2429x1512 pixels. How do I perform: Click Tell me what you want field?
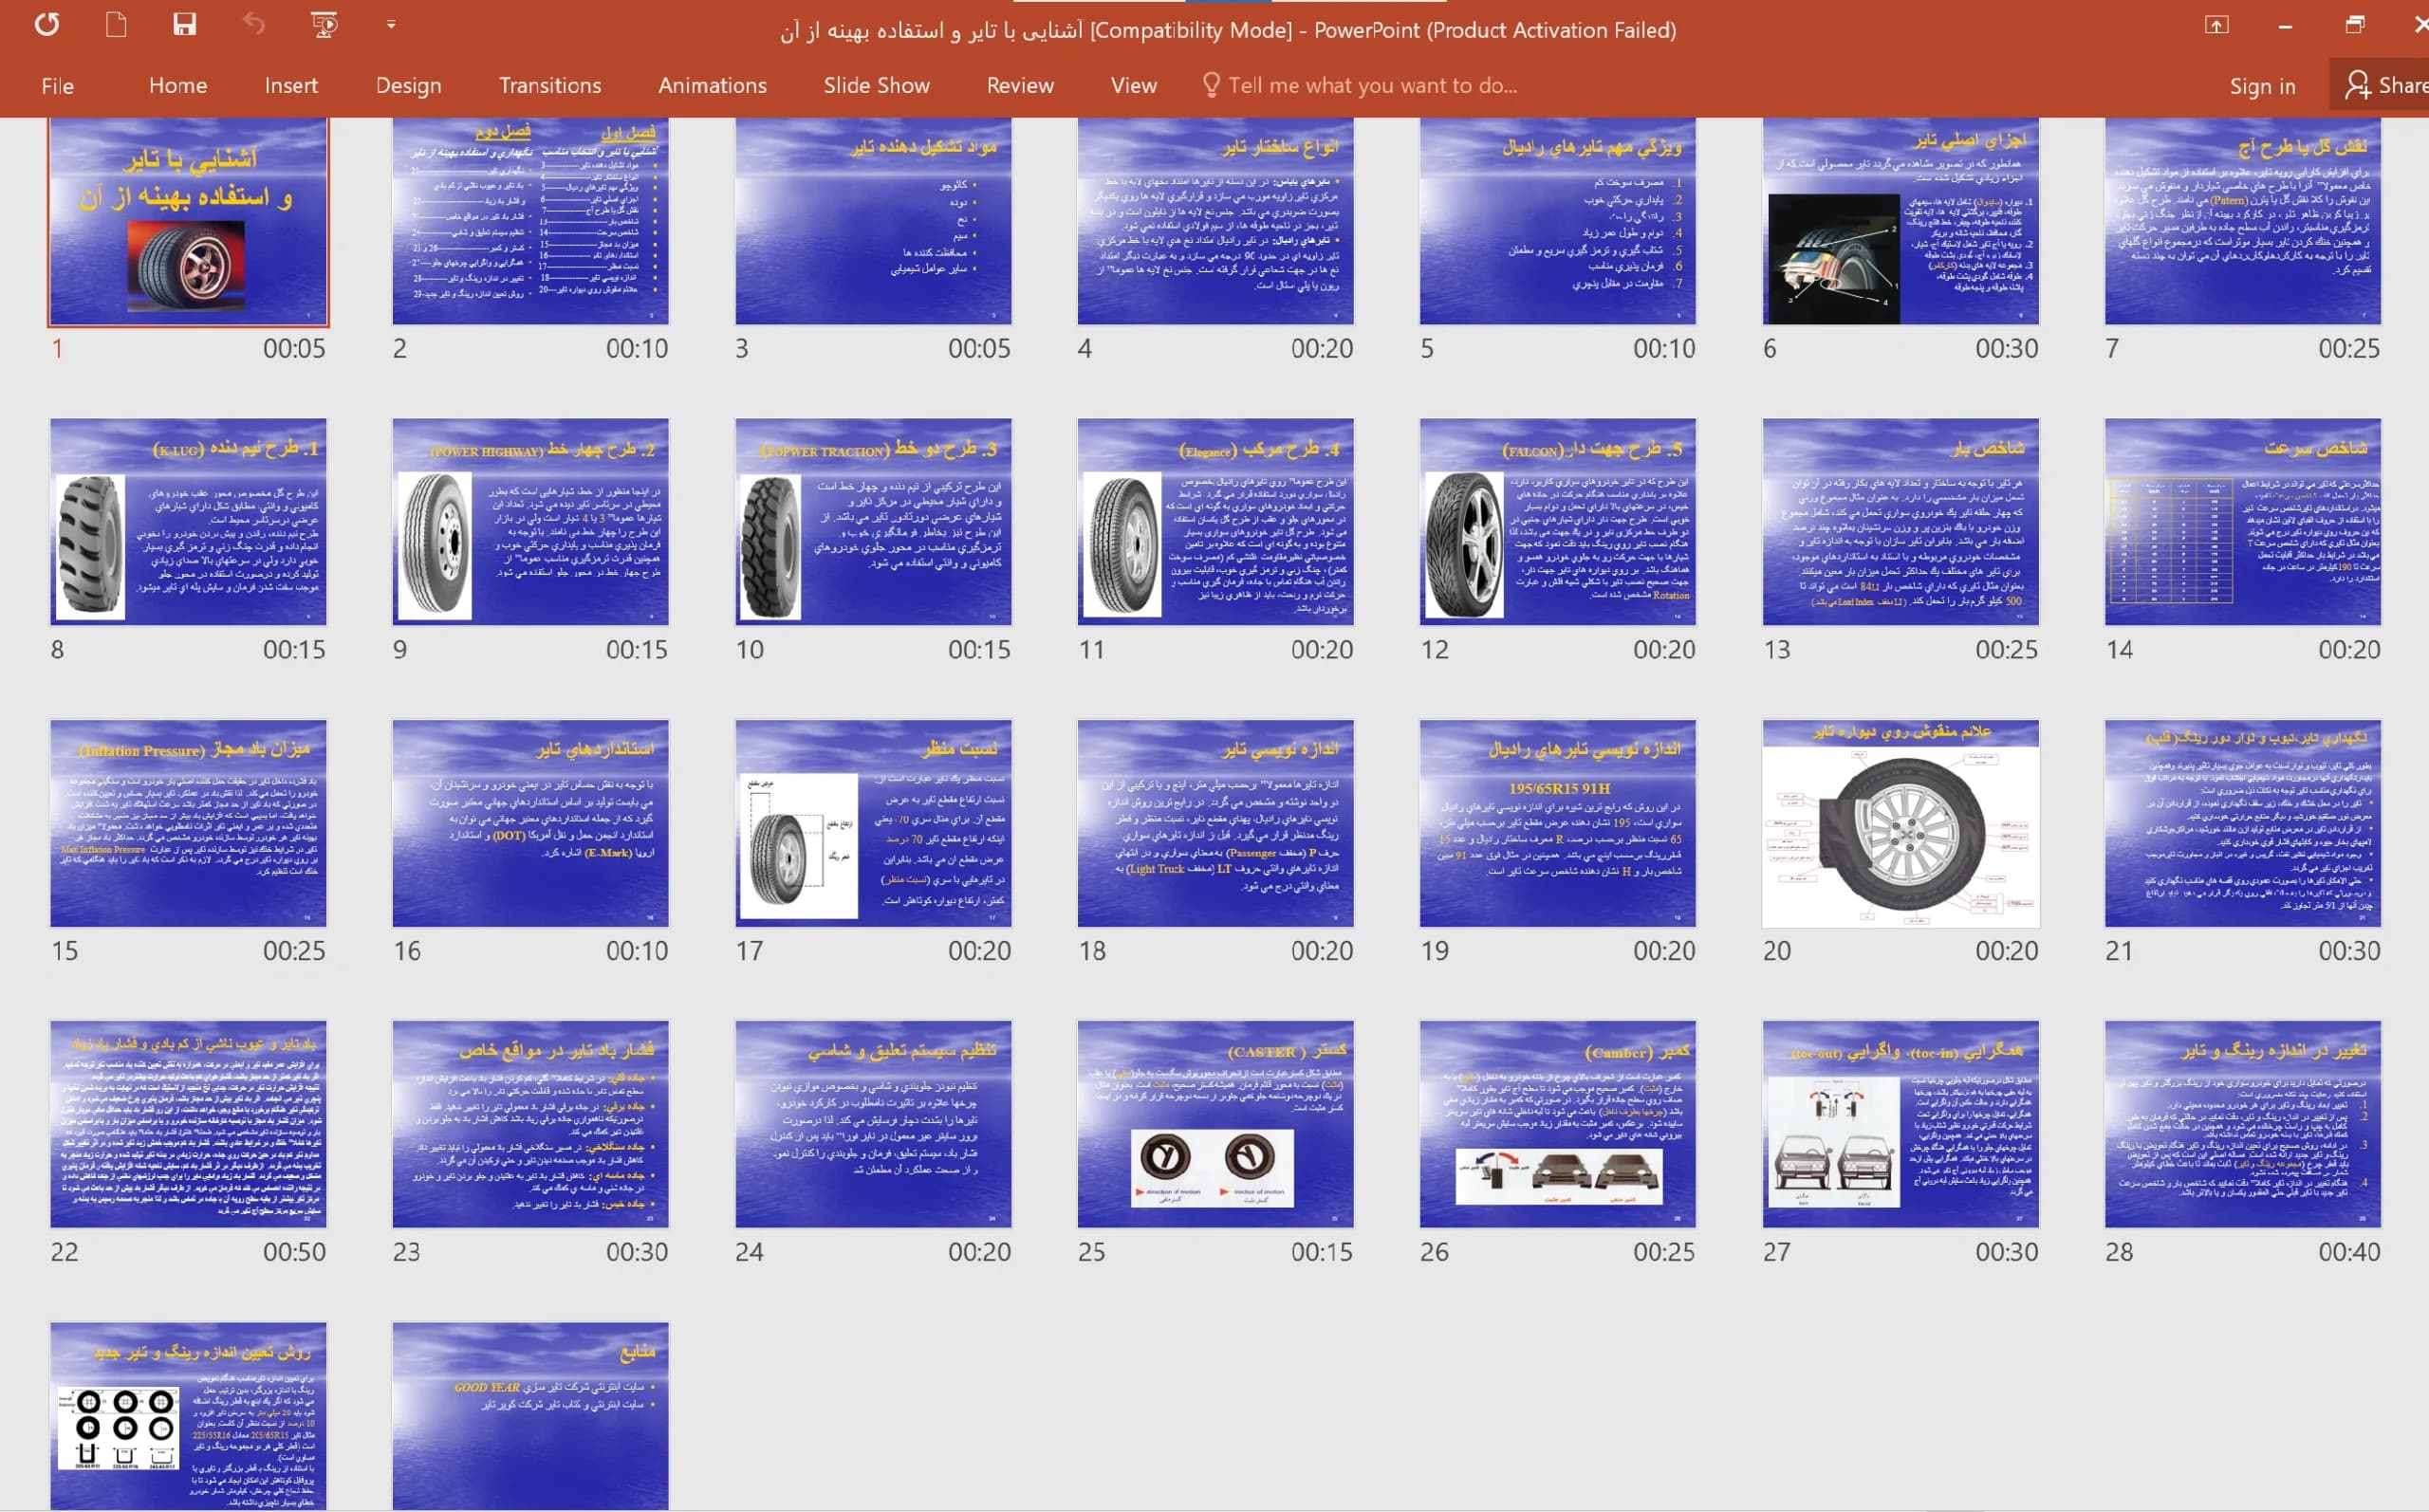[1372, 86]
